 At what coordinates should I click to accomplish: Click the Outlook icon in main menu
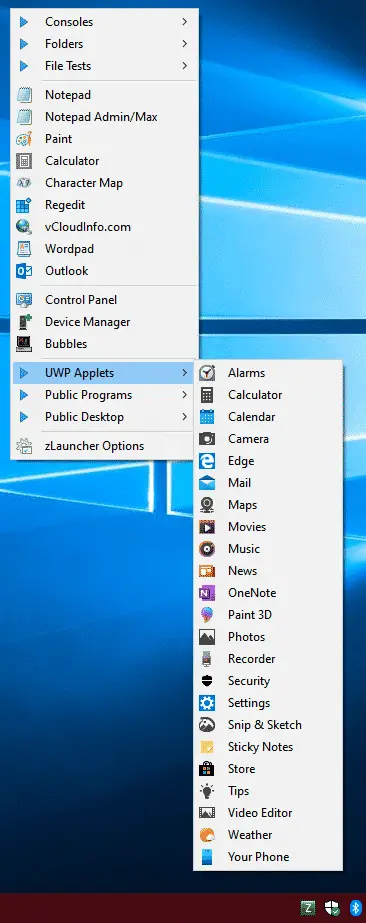[x=24, y=271]
